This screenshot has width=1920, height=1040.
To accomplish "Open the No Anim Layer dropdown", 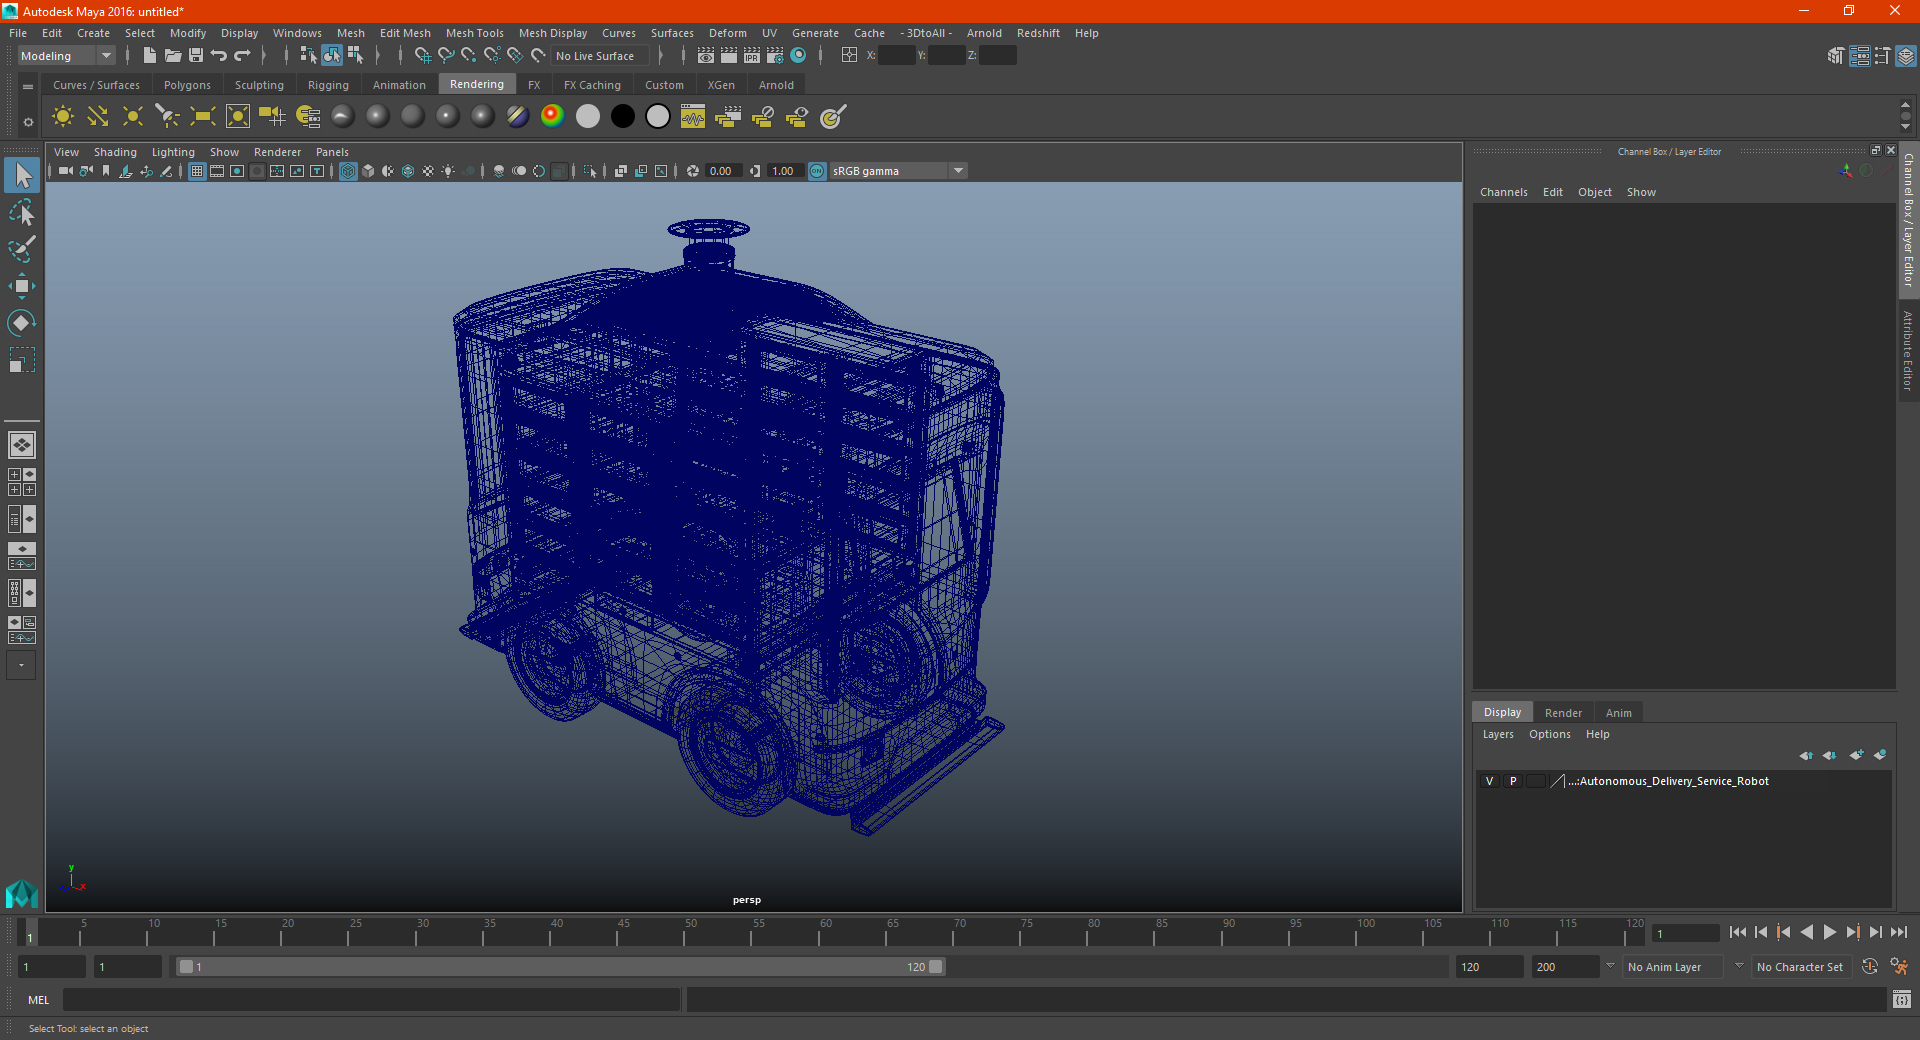I will pyautogui.click(x=1673, y=967).
